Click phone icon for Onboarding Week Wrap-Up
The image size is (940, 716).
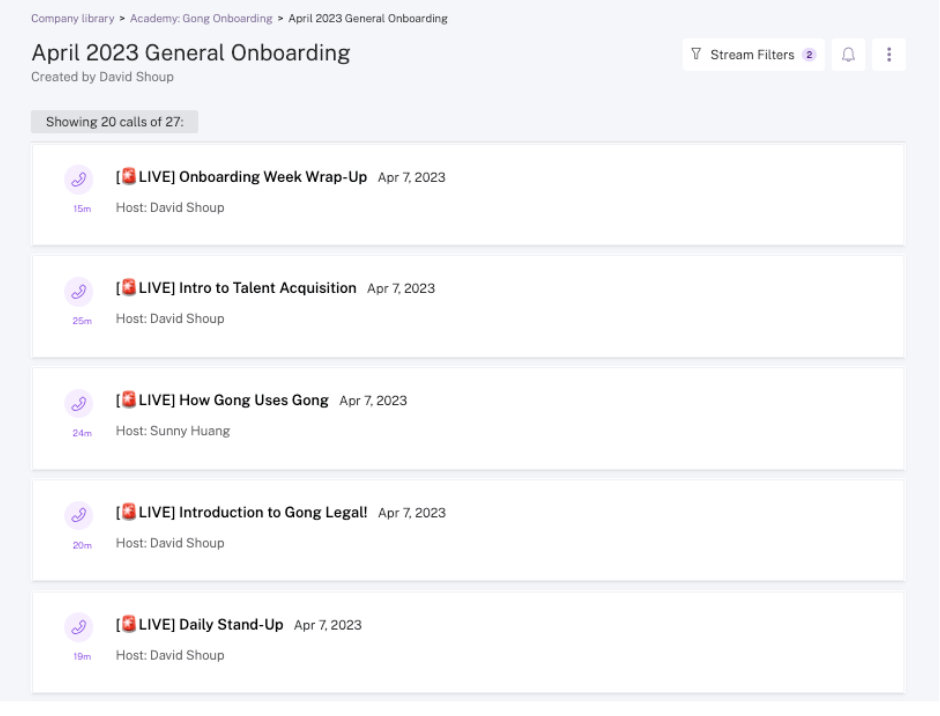(x=79, y=179)
